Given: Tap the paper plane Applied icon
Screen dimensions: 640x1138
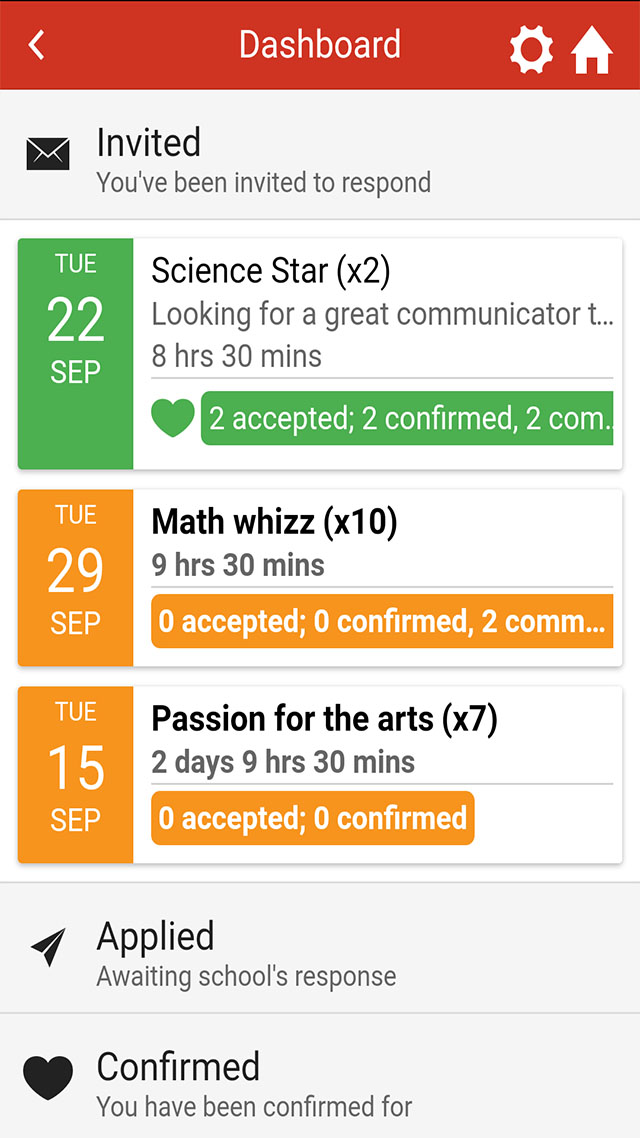Looking at the screenshot, I should (x=48, y=948).
